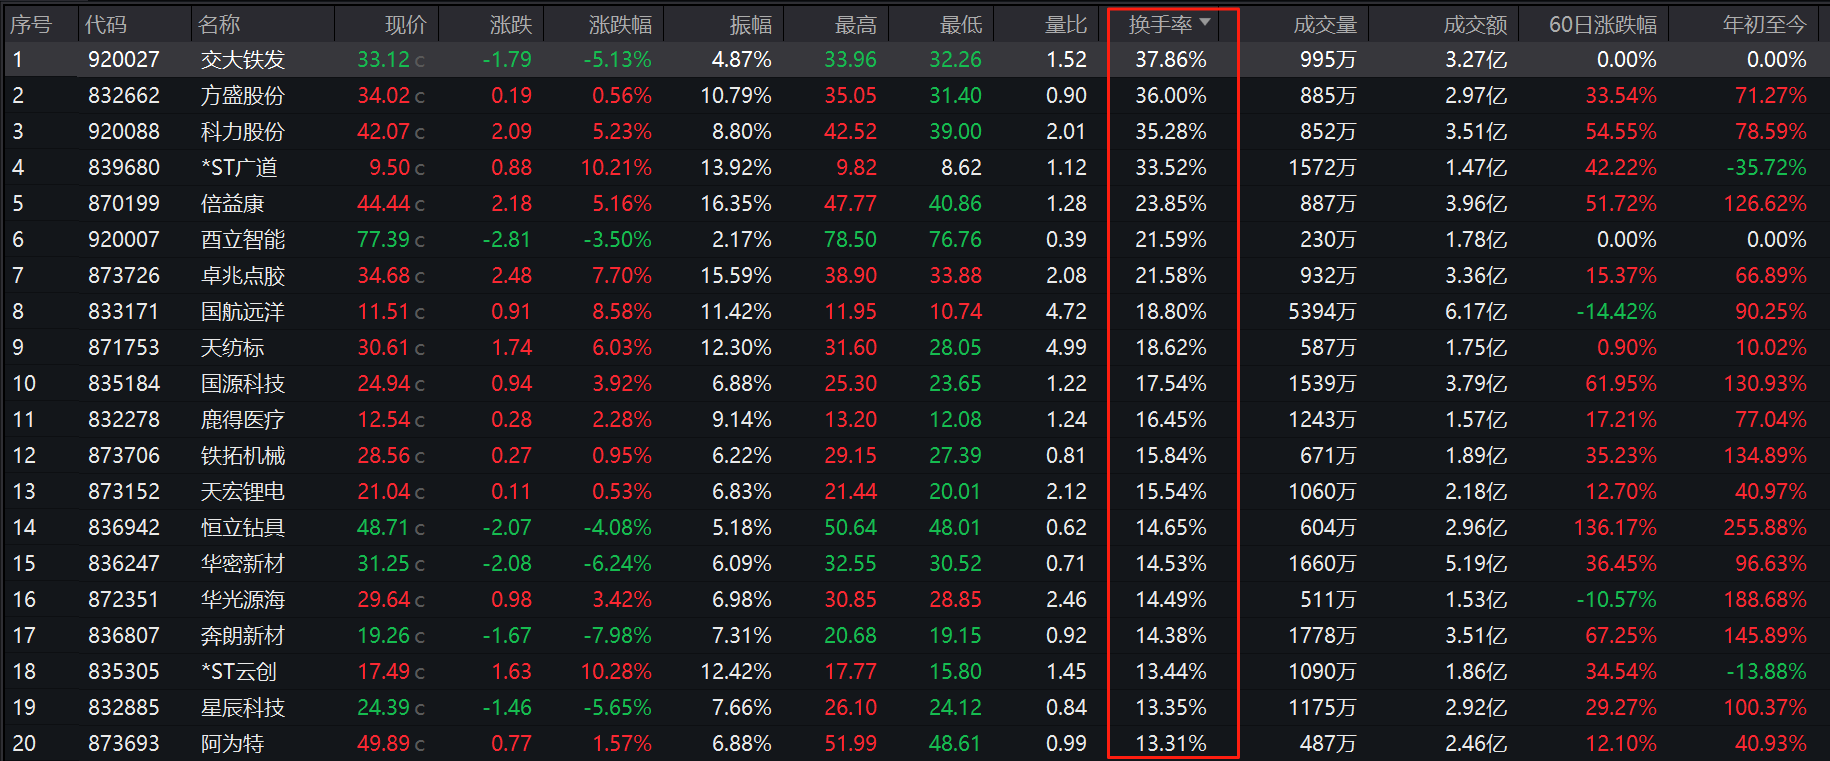The height and width of the screenshot is (761, 1830).
Task: Sort the table by 现价 column header
Action: tap(405, 24)
